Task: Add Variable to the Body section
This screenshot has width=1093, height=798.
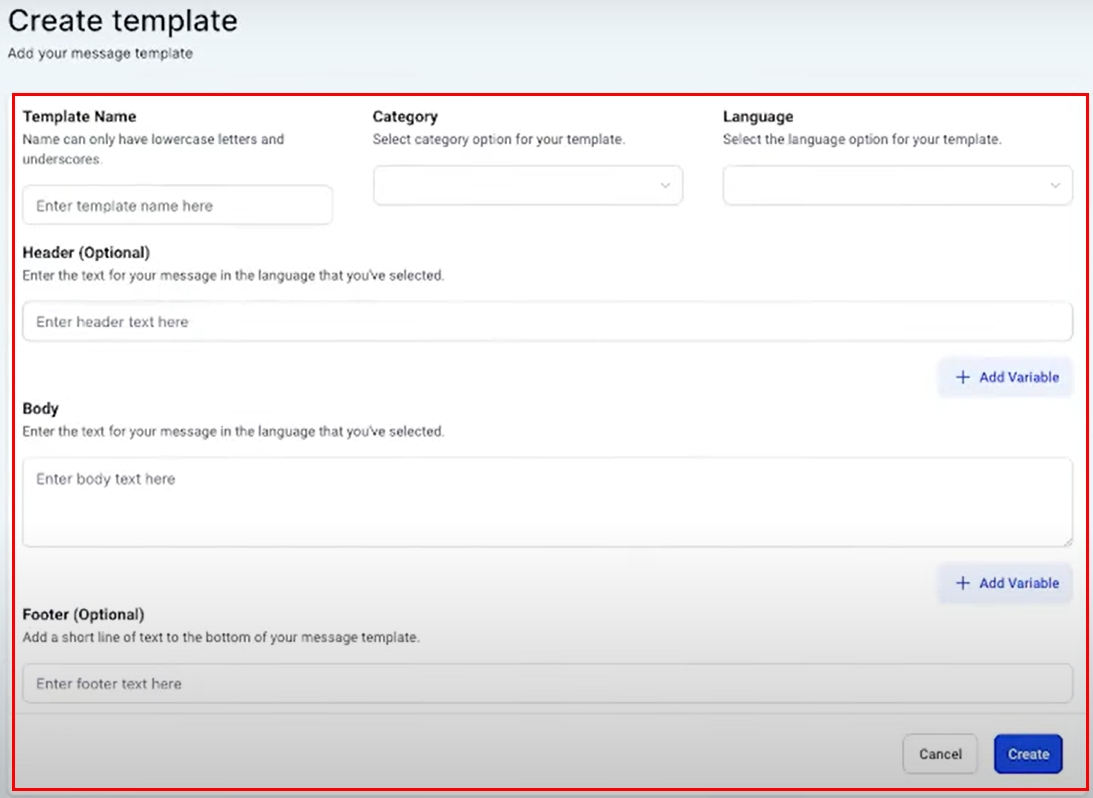Action: click(1005, 583)
